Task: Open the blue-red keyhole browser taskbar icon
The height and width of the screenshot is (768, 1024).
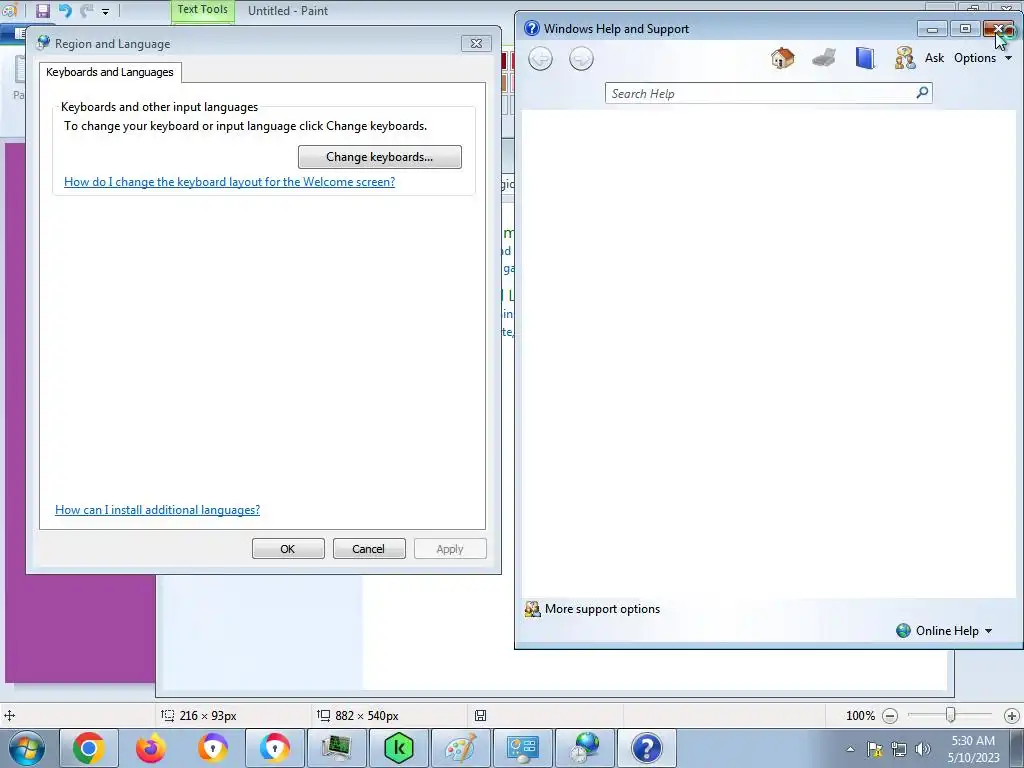Action: tap(274, 748)
